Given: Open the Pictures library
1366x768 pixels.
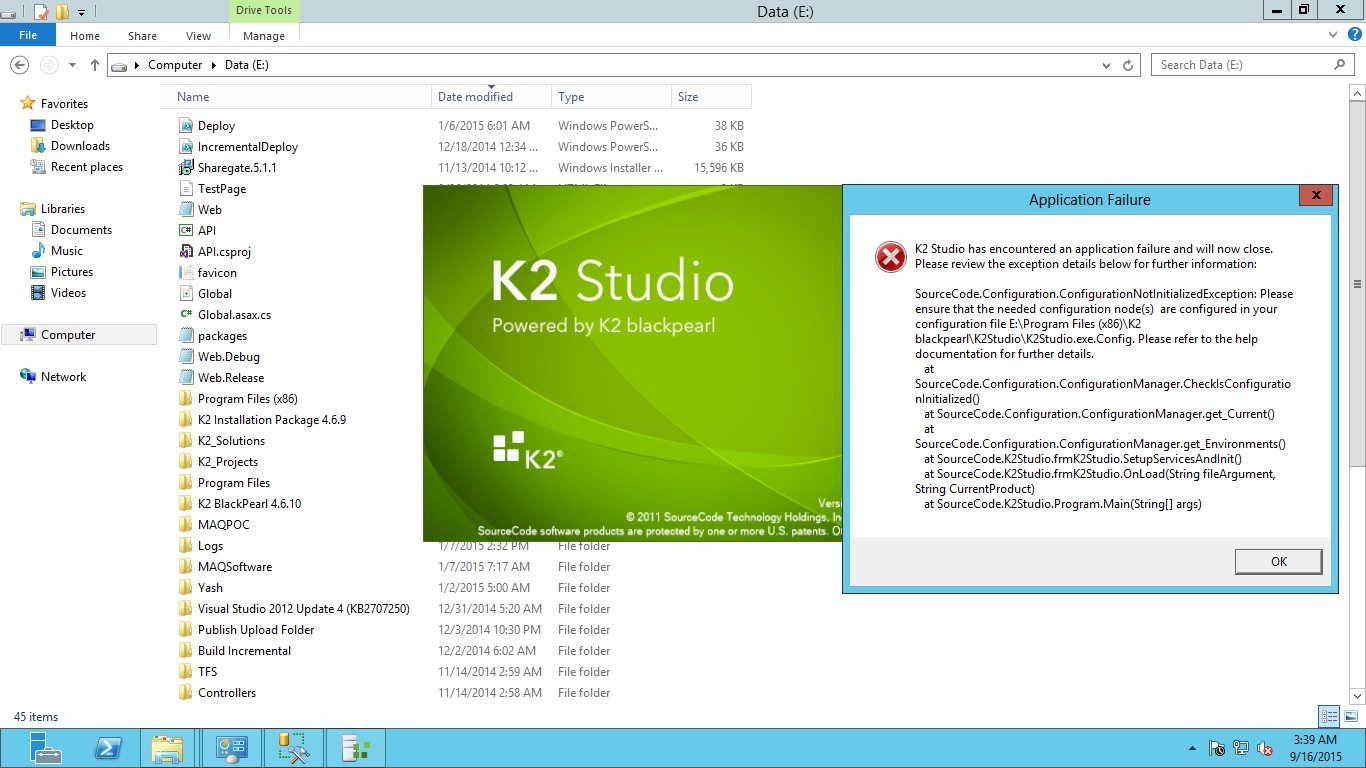Looking at the screenshot, I should pos(72,272).
